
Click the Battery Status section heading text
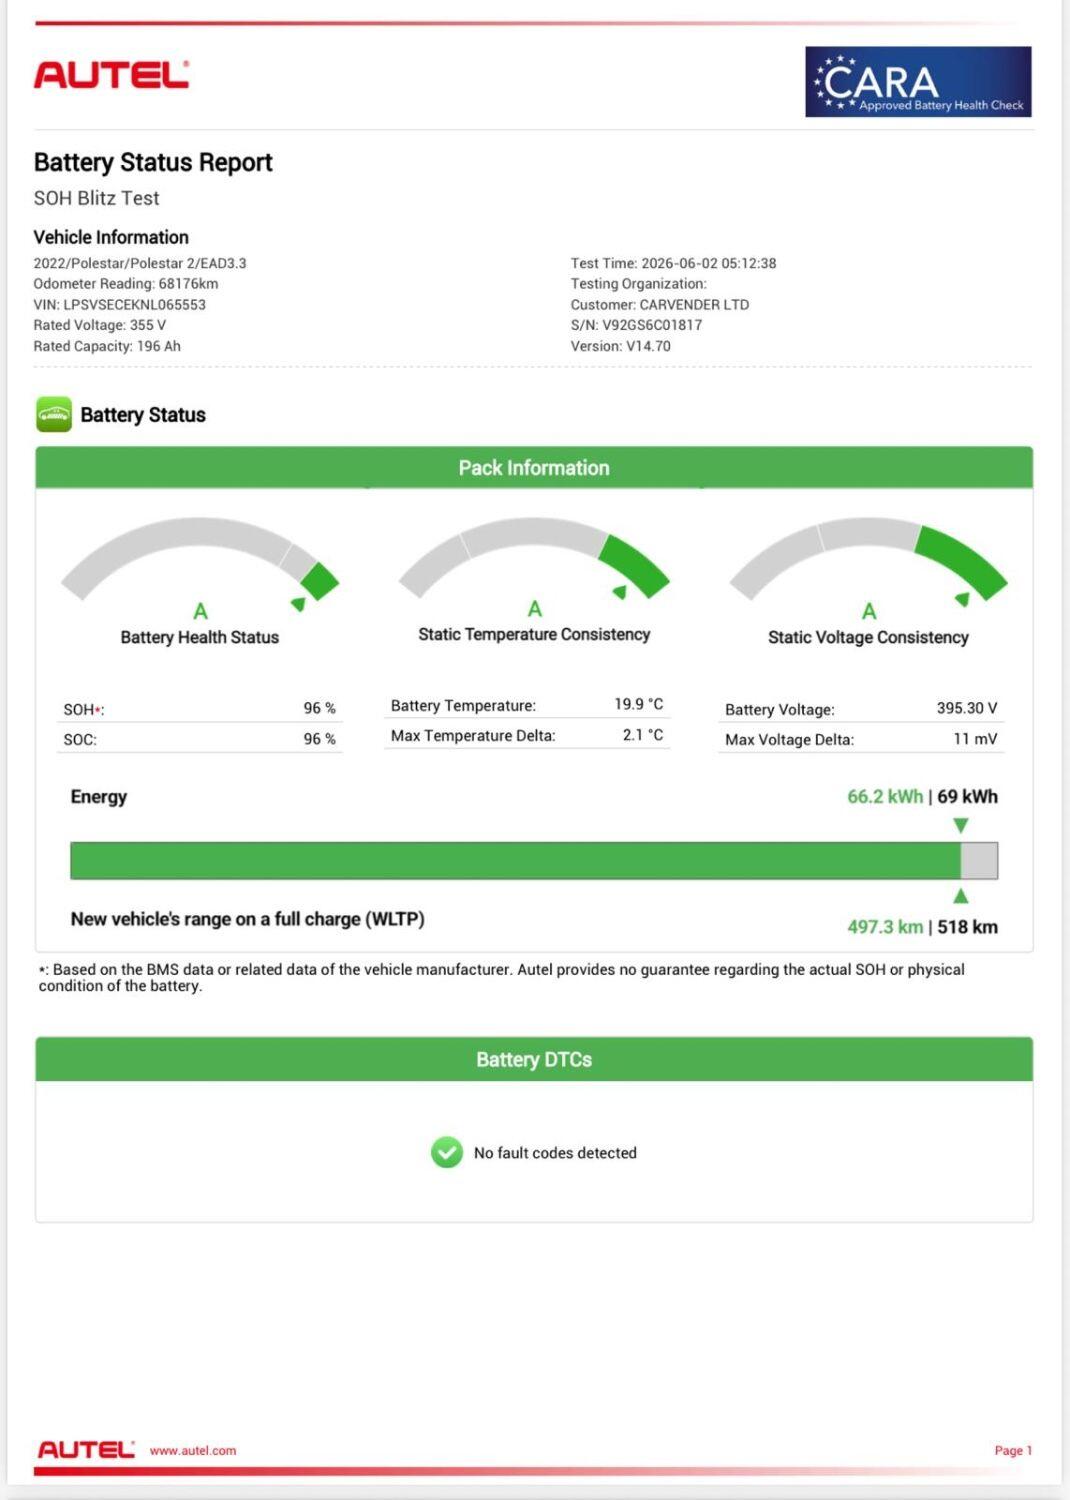click(x=143, y=415)
